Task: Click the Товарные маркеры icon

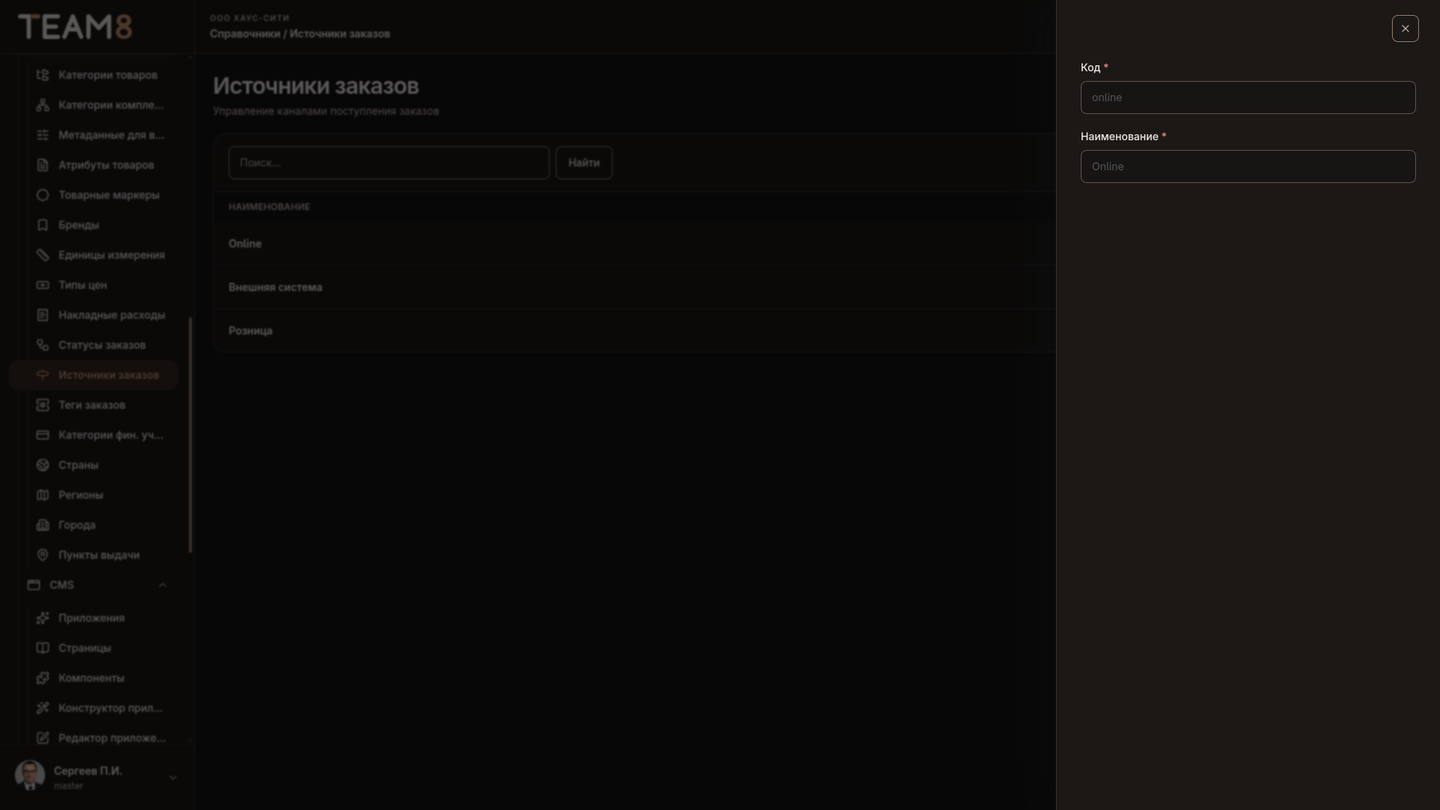Action: click(x=42, y=195)
